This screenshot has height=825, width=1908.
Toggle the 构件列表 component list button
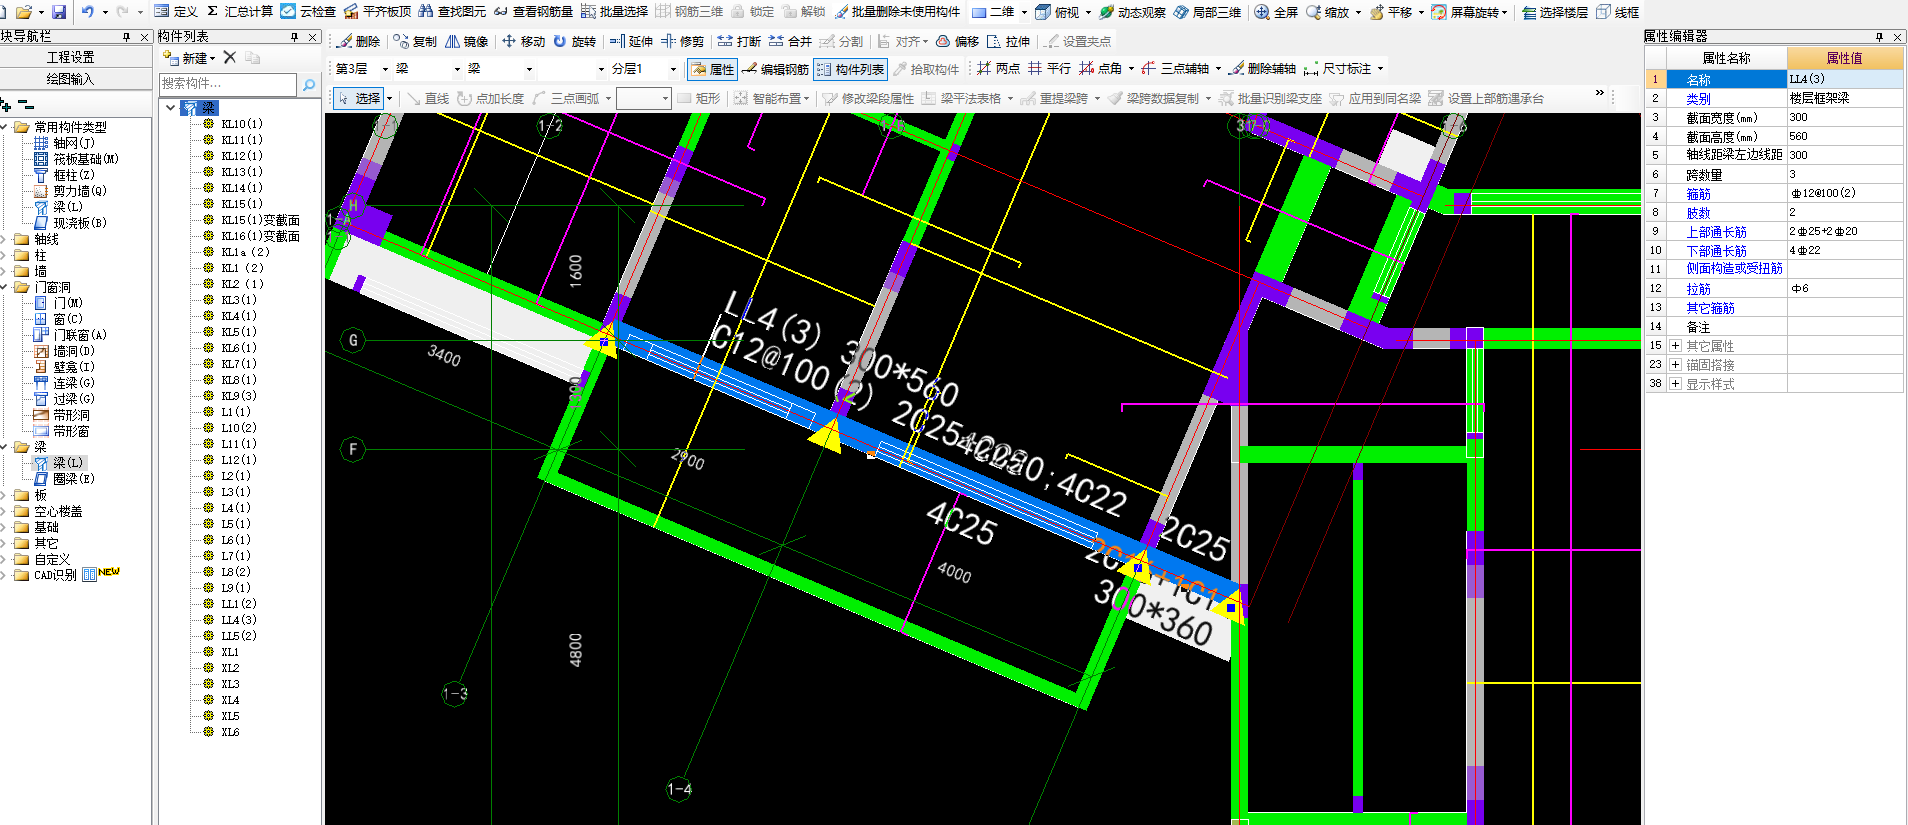850,69
